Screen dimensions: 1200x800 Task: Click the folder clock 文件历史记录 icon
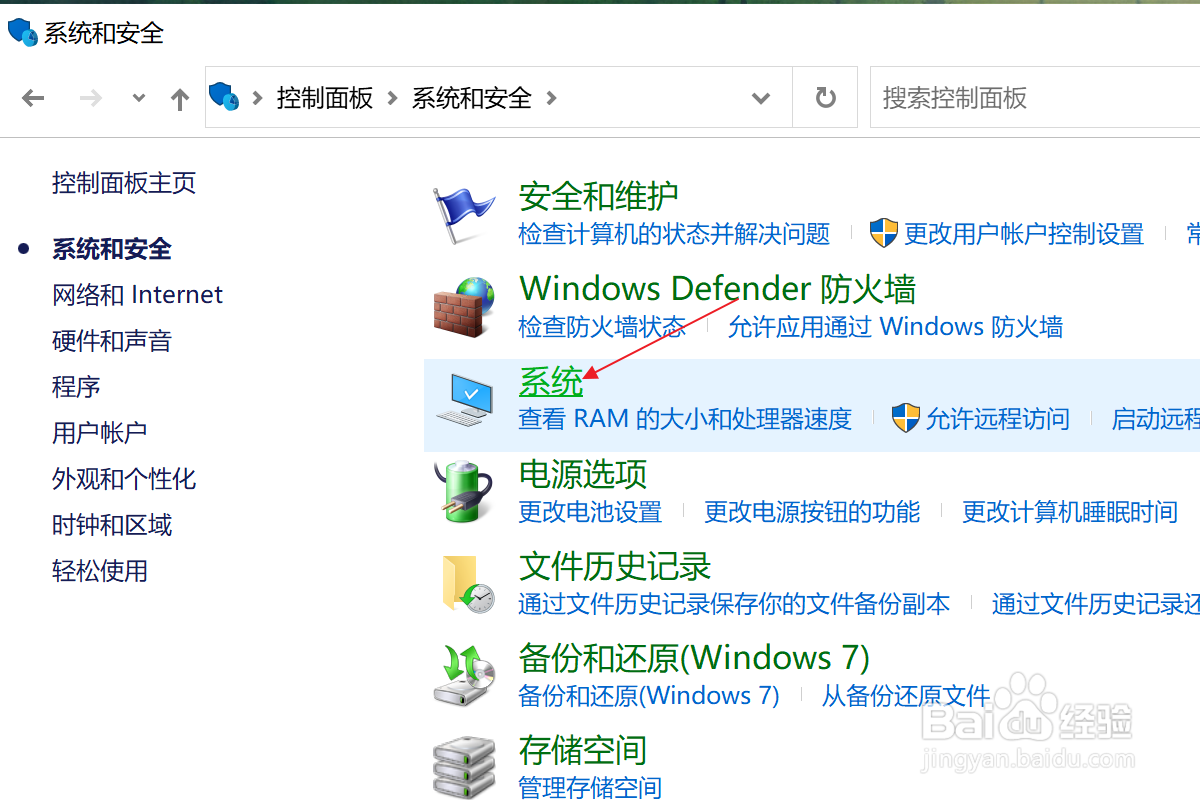[467, 583]
